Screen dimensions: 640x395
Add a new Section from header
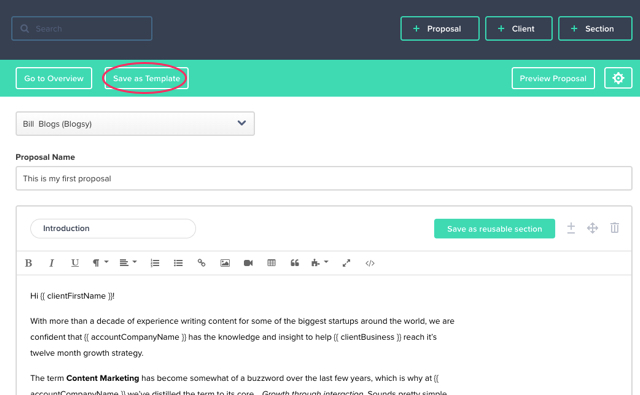(595, 29)
